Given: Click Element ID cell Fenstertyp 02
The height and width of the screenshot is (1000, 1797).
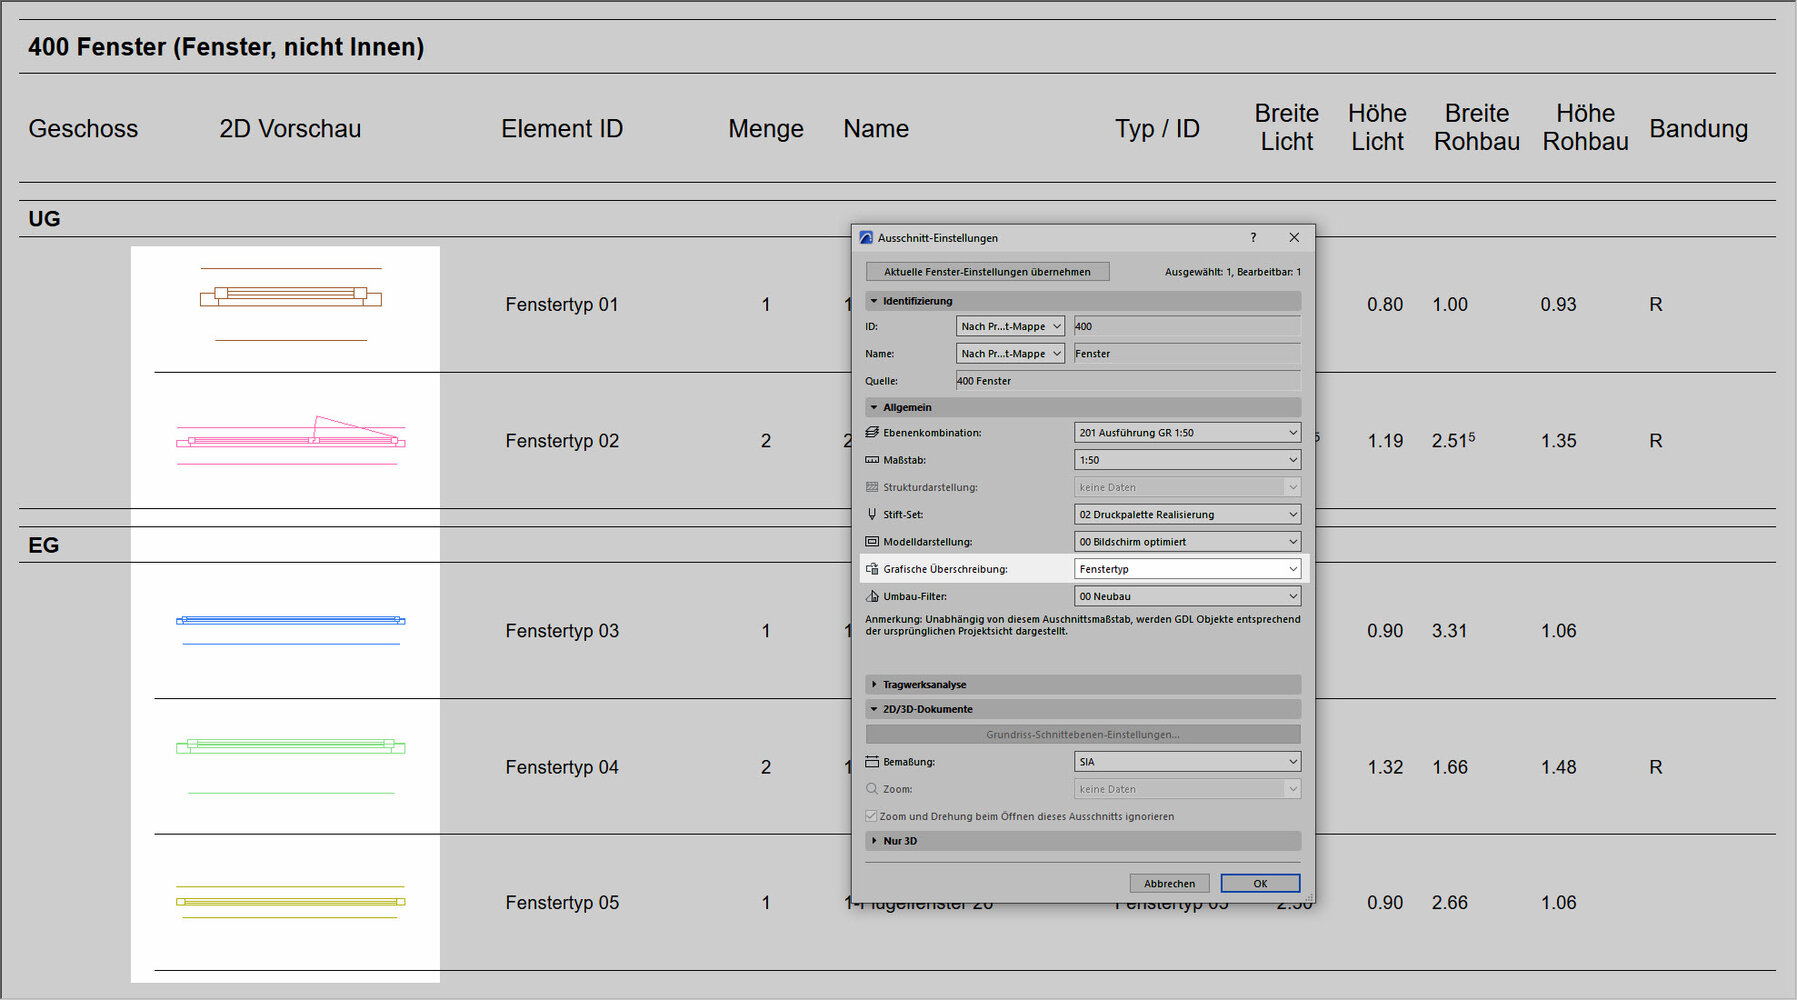Looking at the screenshot, I should 562,441.
